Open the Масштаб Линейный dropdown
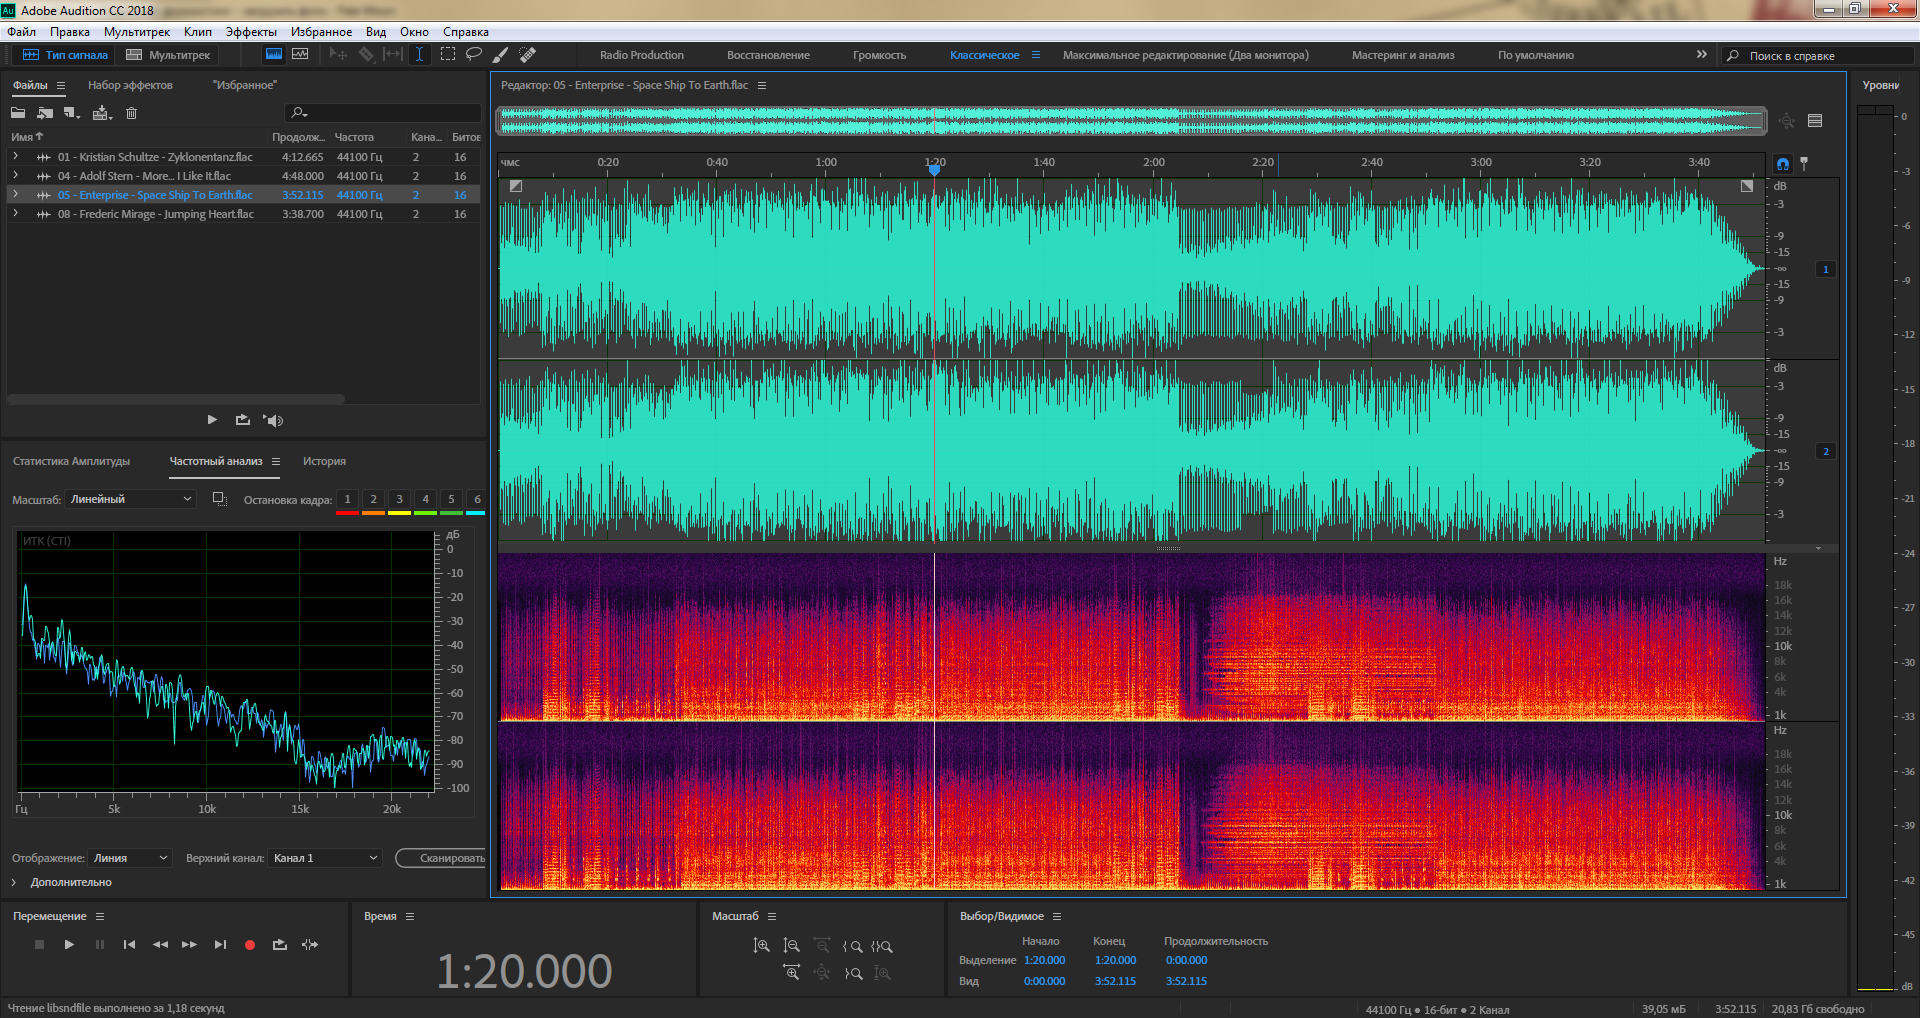 (130, 499)
